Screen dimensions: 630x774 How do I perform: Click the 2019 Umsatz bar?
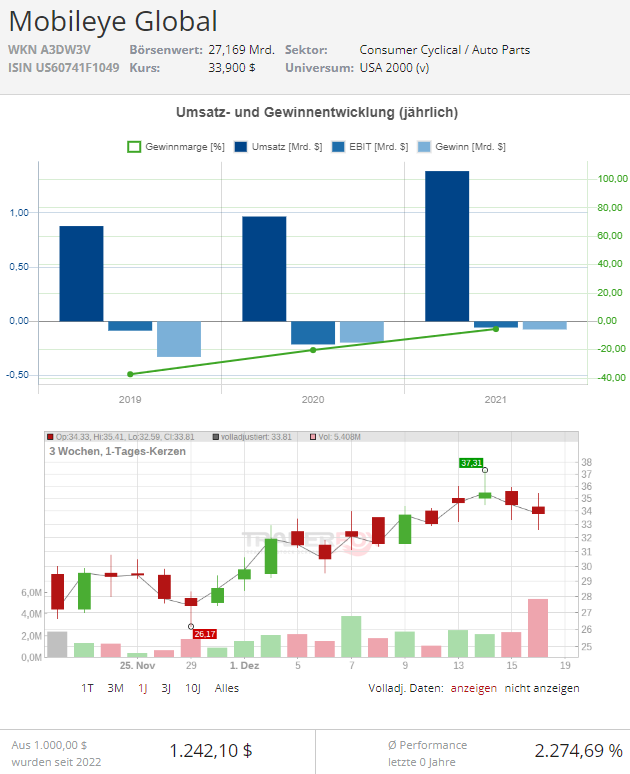pyautogui.click(x=81, y=273)
